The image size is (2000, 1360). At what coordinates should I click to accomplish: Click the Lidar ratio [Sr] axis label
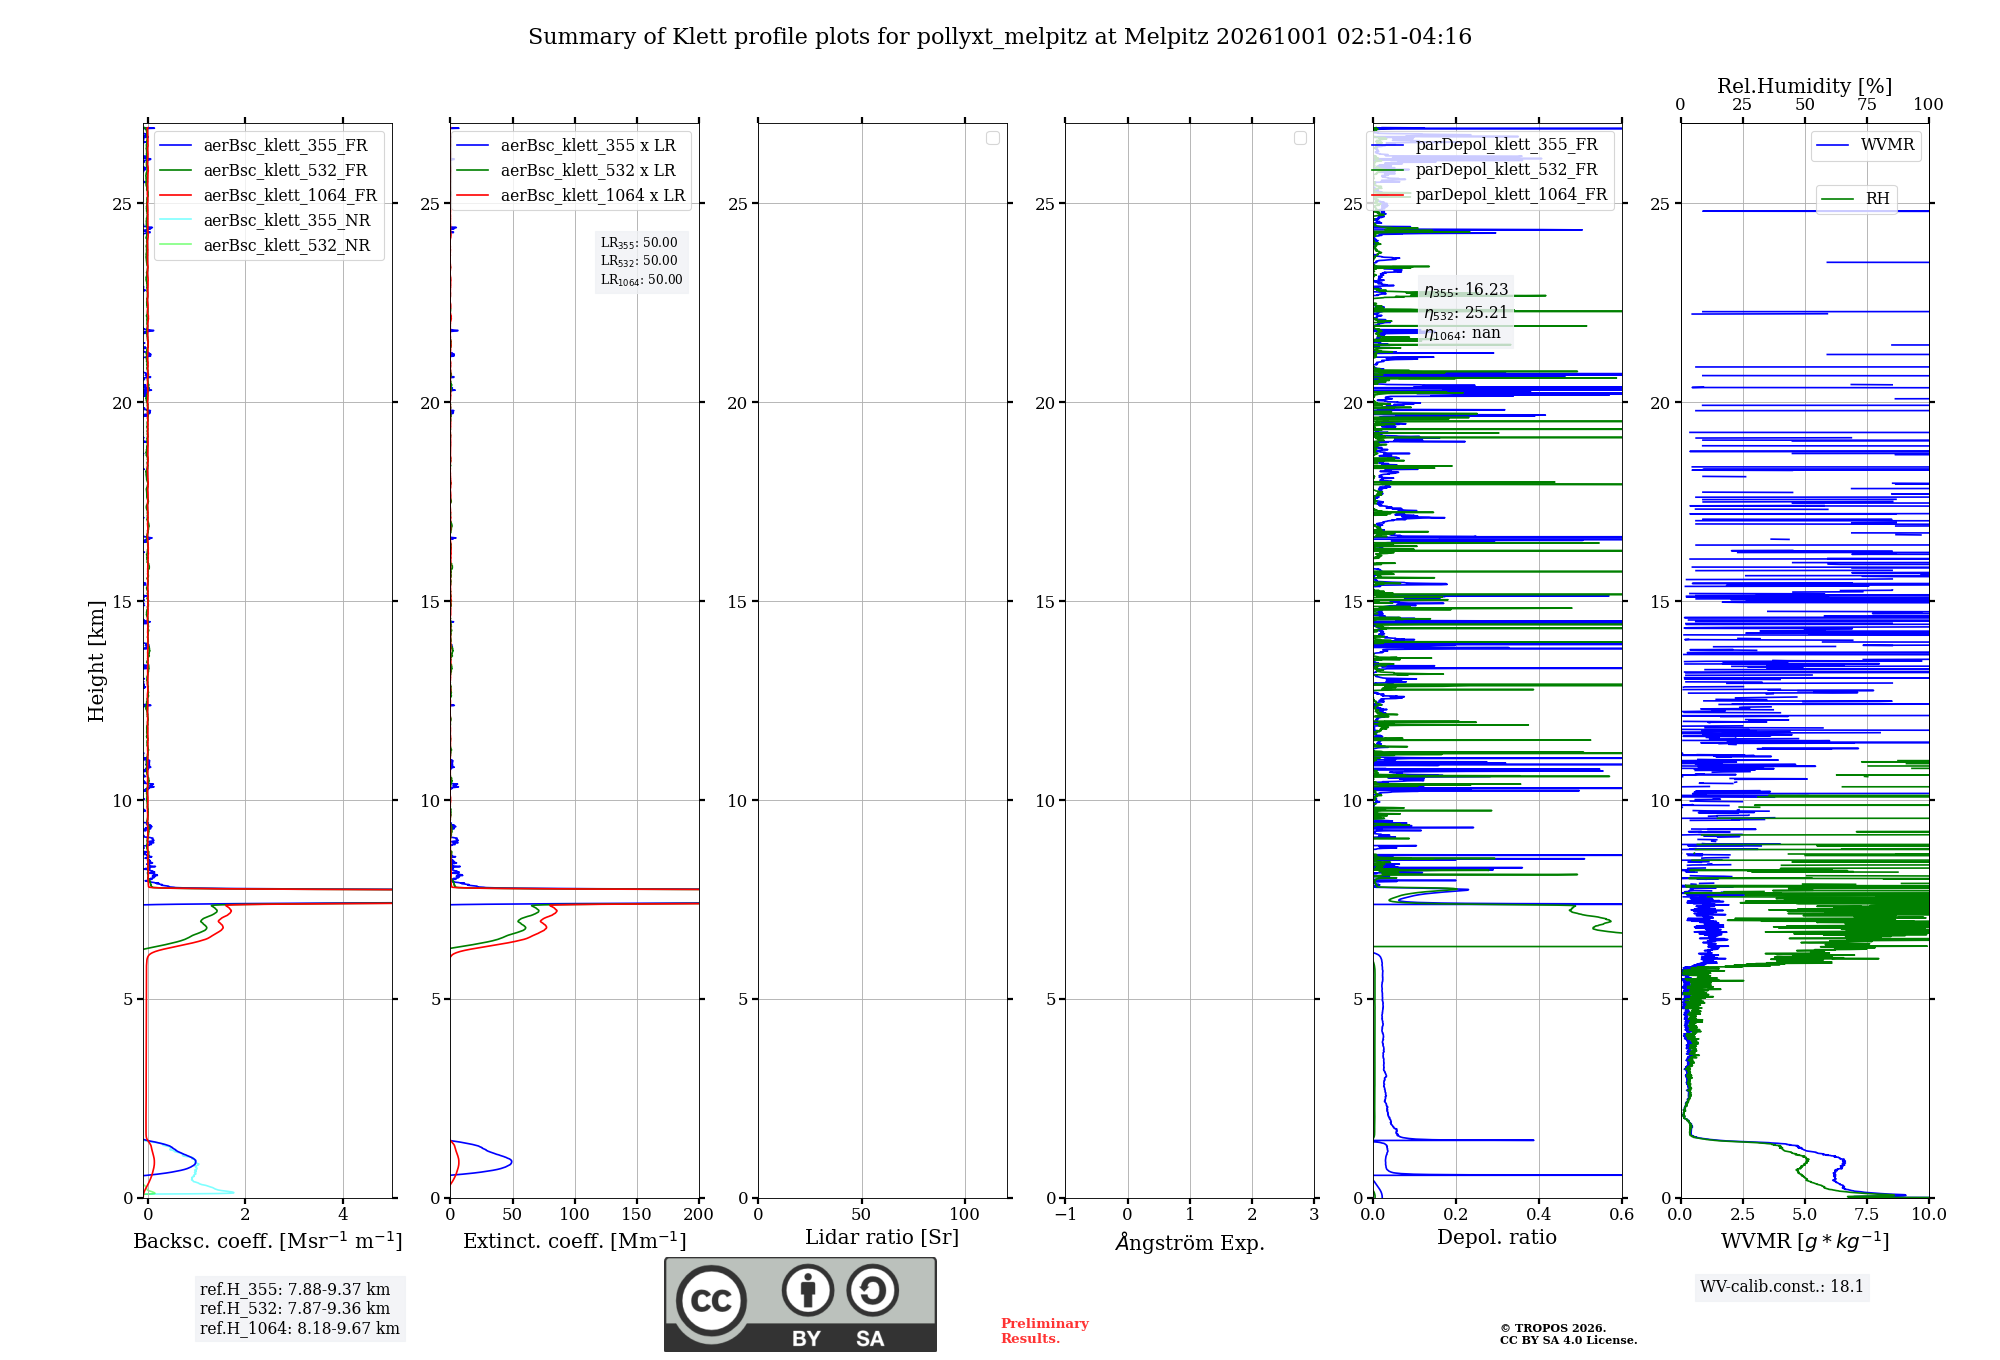coord(882,1238)
